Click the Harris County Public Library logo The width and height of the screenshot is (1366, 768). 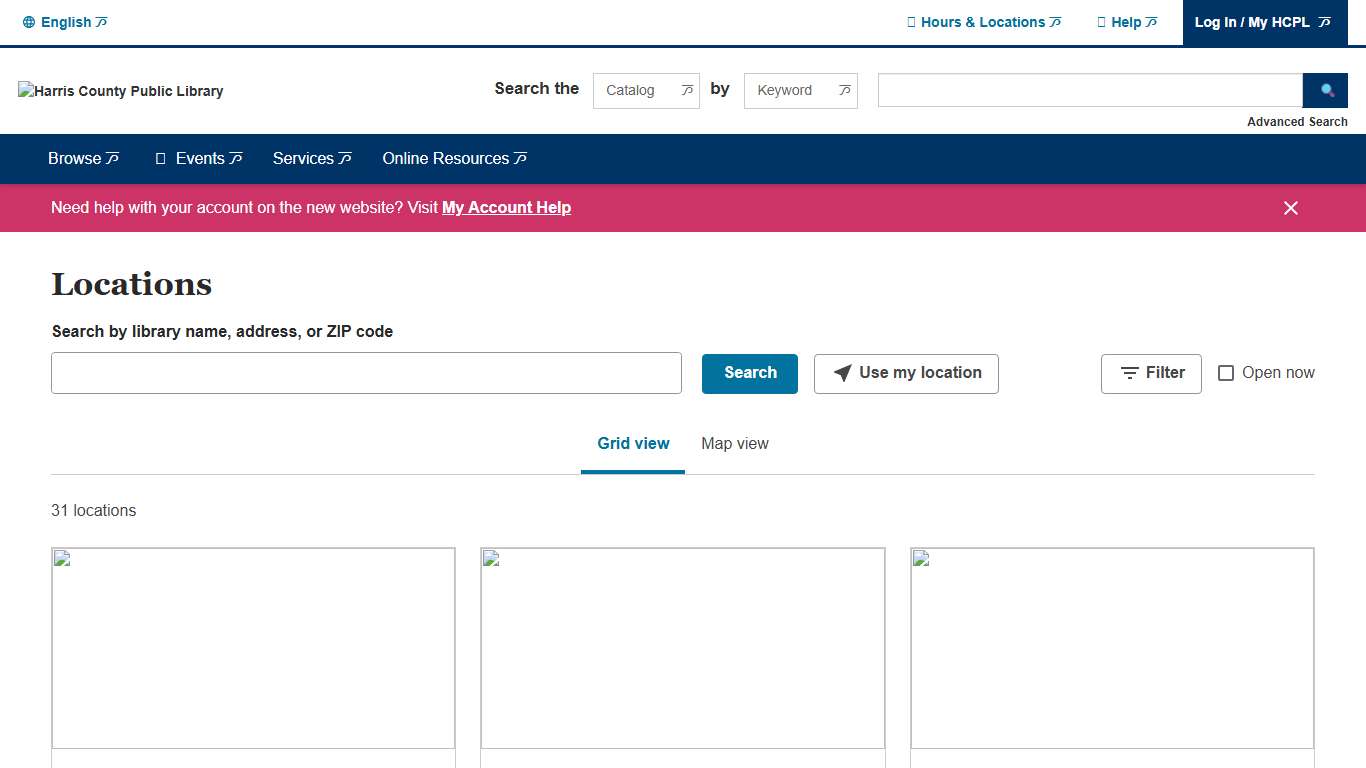pos(121,91)
